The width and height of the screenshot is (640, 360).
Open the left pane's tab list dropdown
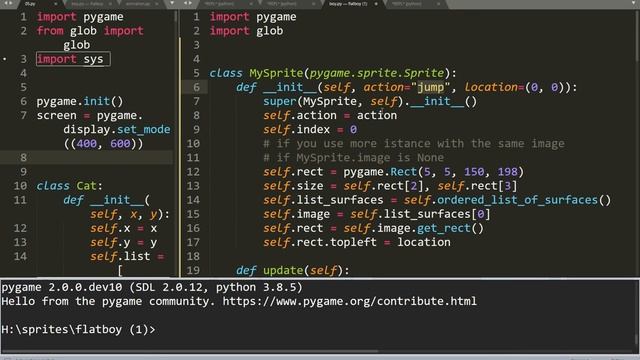pyautogui.click(x=172, y=3)
